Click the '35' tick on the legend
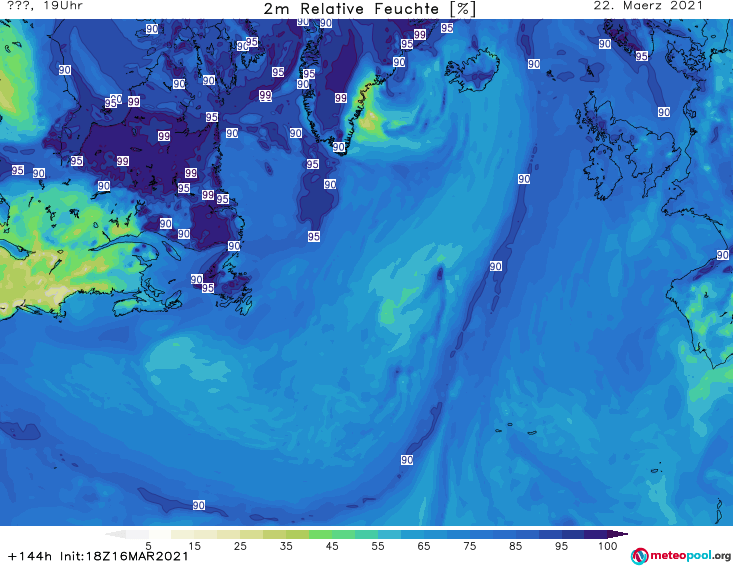This screenshot has height=566, width=733. coord(286,546)
